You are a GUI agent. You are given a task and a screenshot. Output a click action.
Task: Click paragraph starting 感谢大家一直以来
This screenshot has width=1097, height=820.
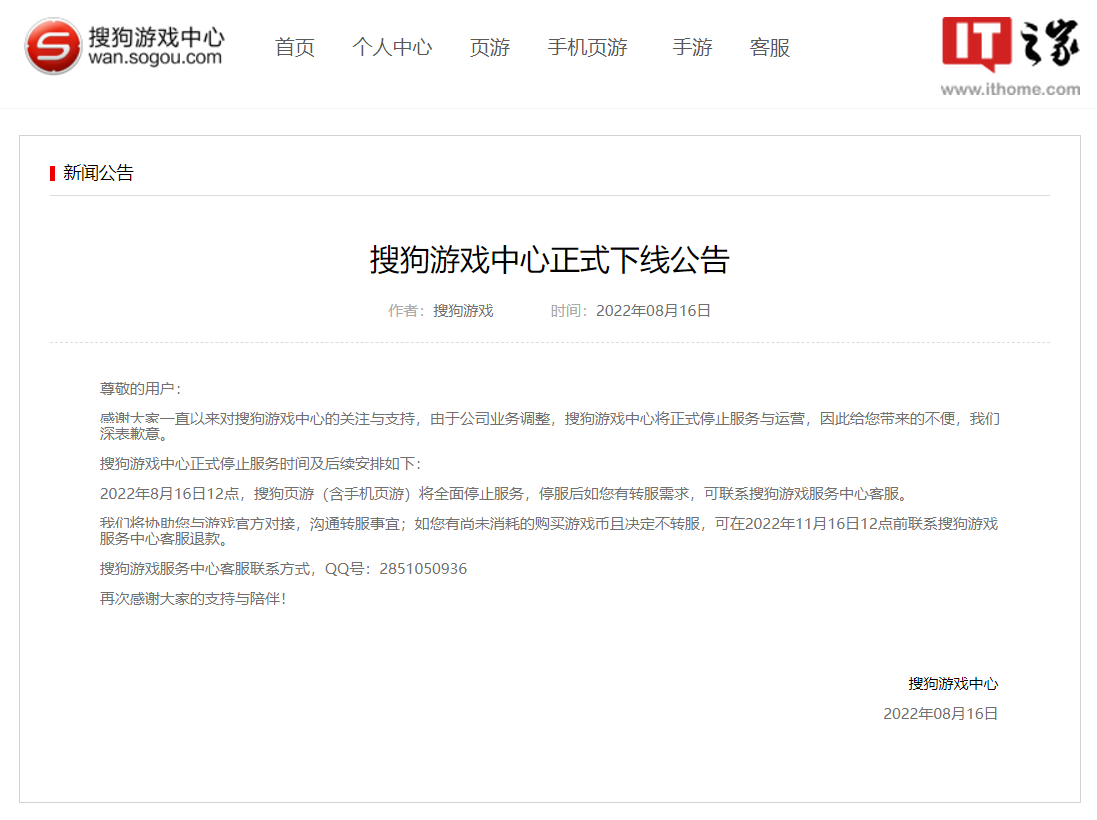click(549, 426)
